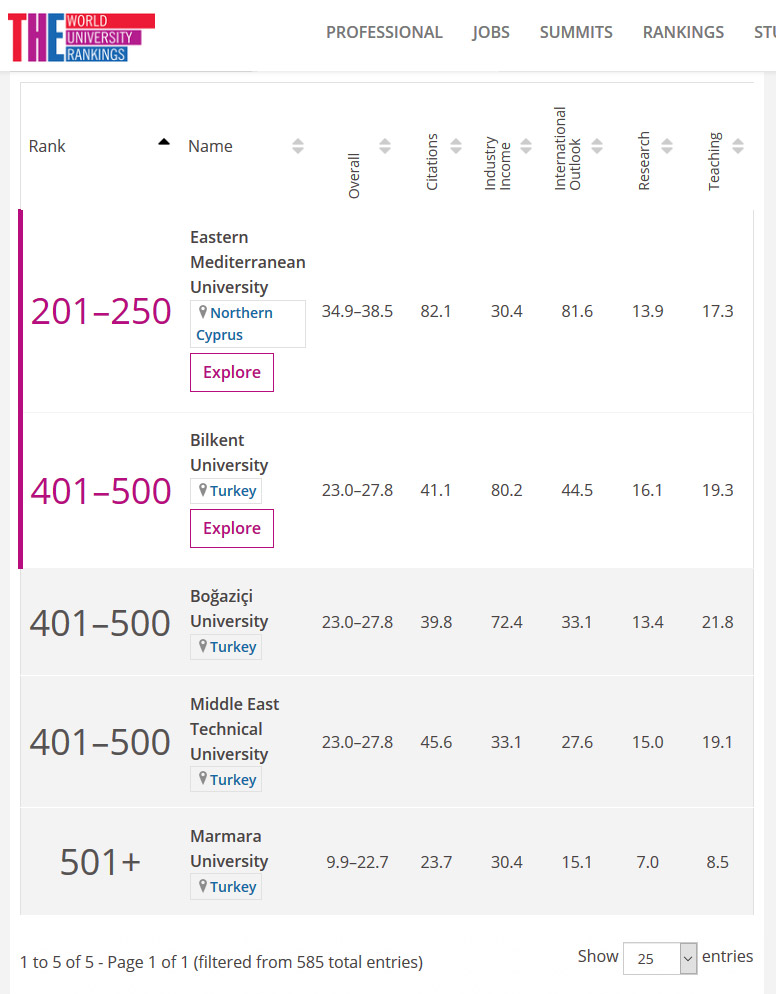This screenshot has height=994, width=776.
Task: Open the show entries dropdown
Action: 660,958
